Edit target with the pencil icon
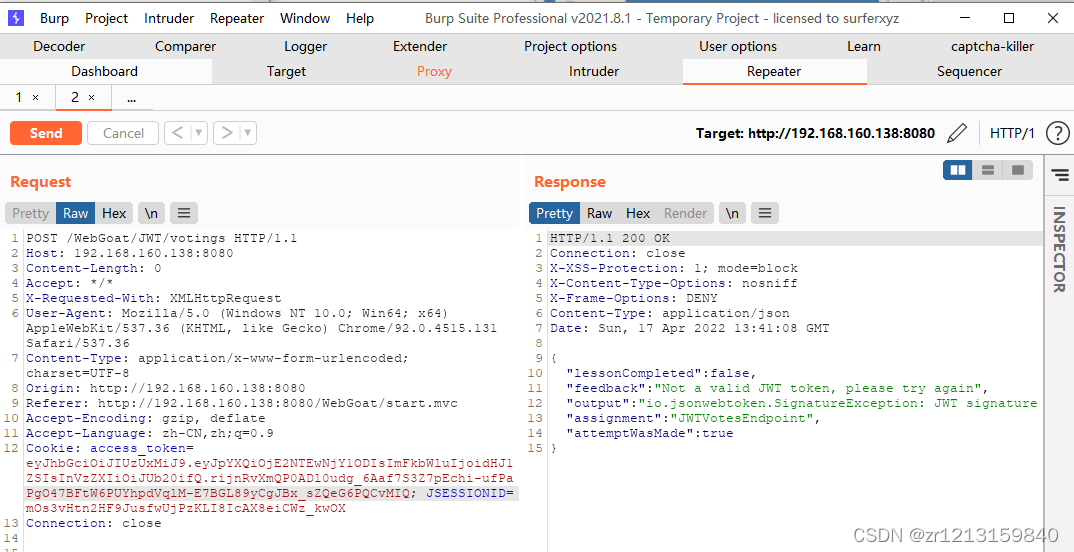The image size is (1074, 552). click(x=956, y=133)
